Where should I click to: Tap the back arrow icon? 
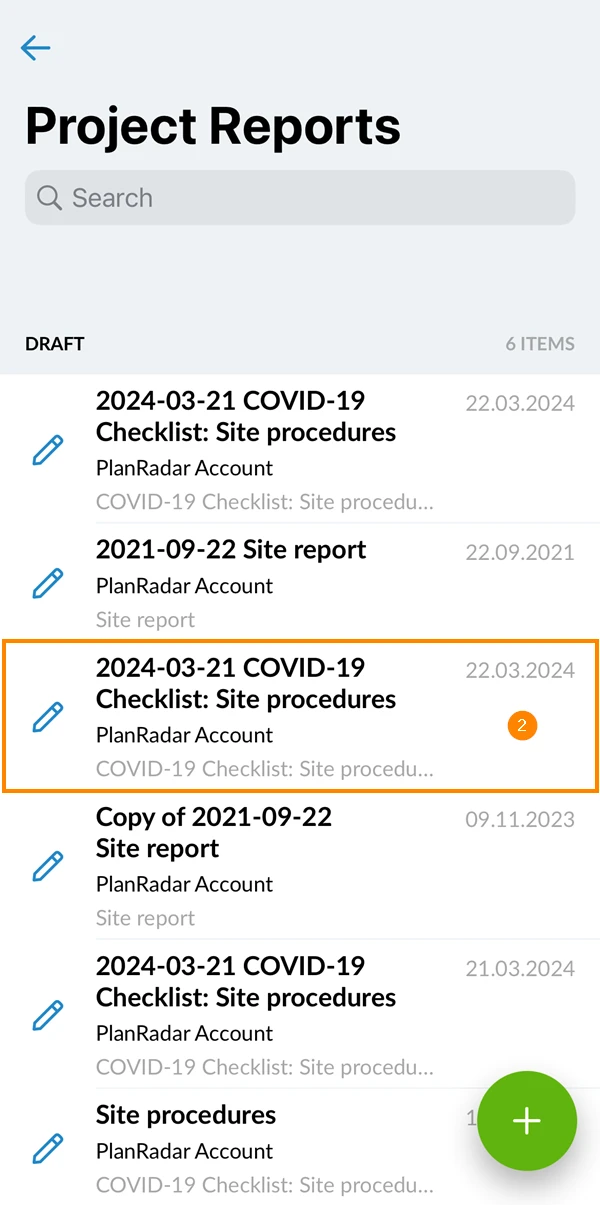[35, 47]
